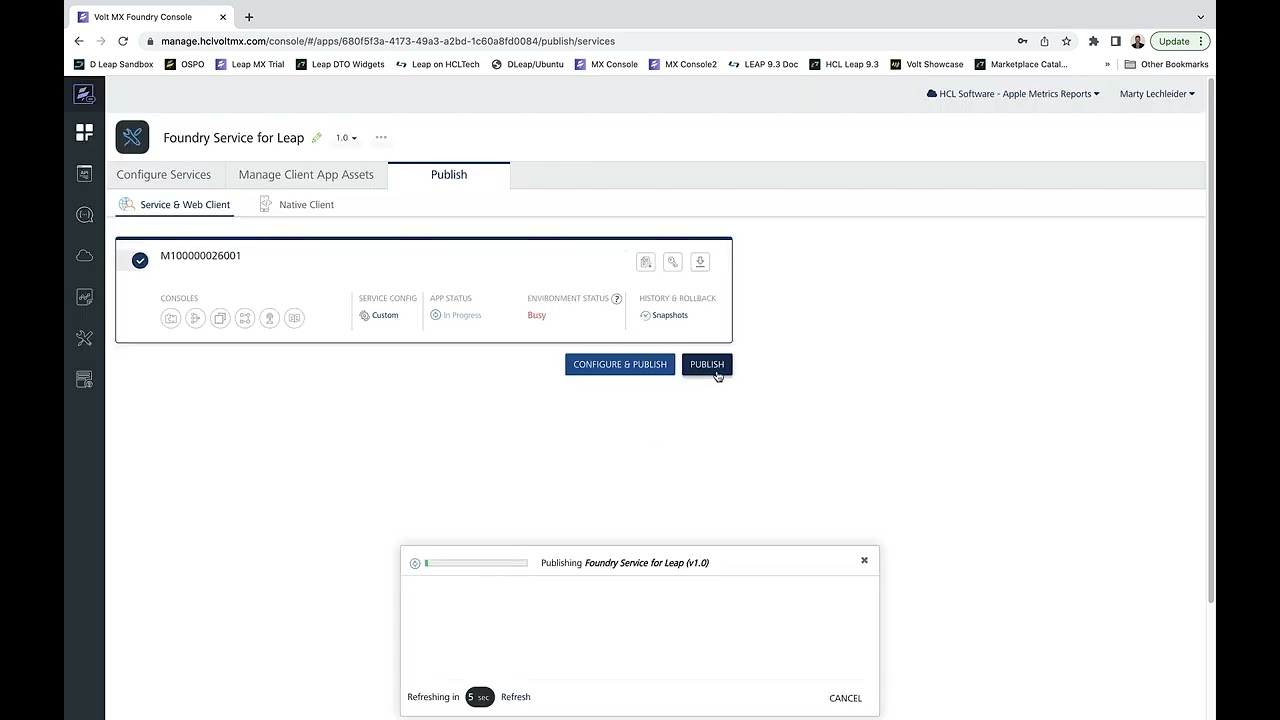This screenshot has width=1280, height=720.
Task: Bookmark this page with star icon
Action: pyautogui.click(x=1067, y=41)
